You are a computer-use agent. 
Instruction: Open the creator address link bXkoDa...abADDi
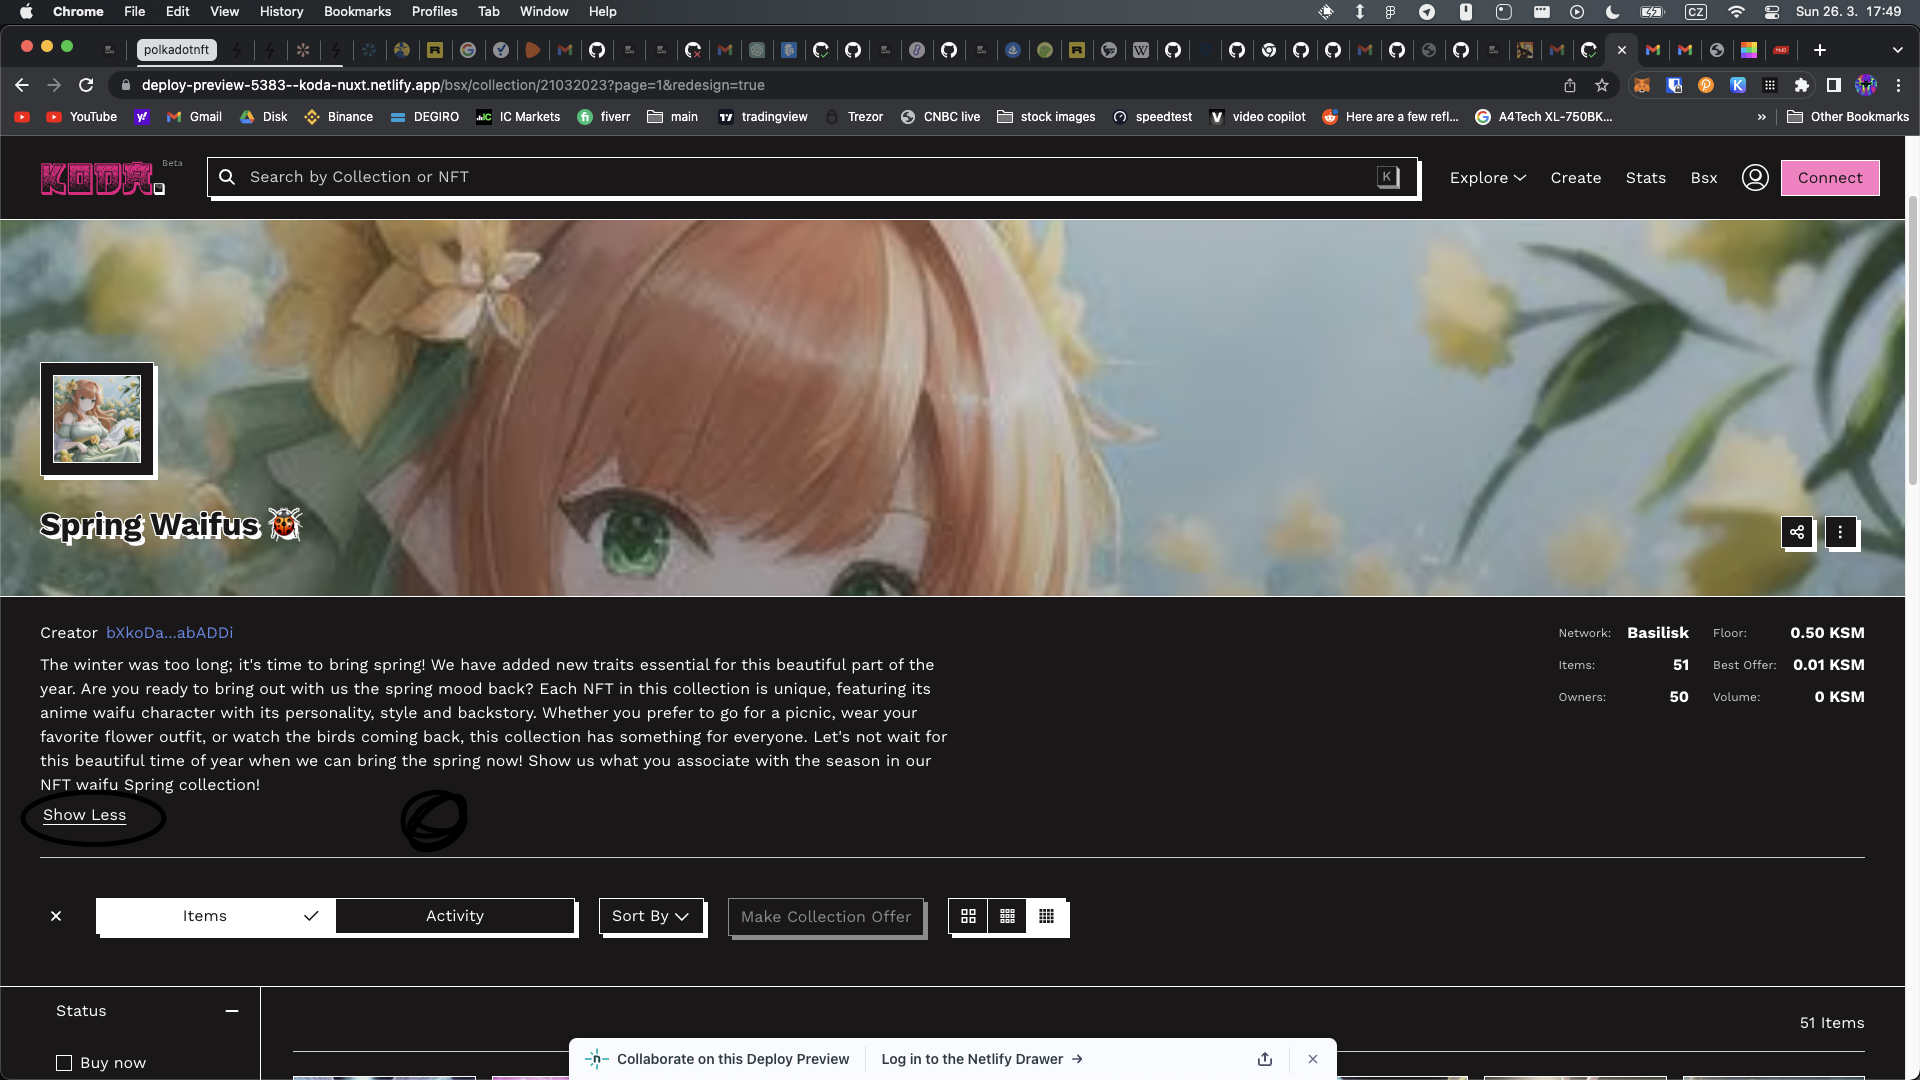pos(168,632)
